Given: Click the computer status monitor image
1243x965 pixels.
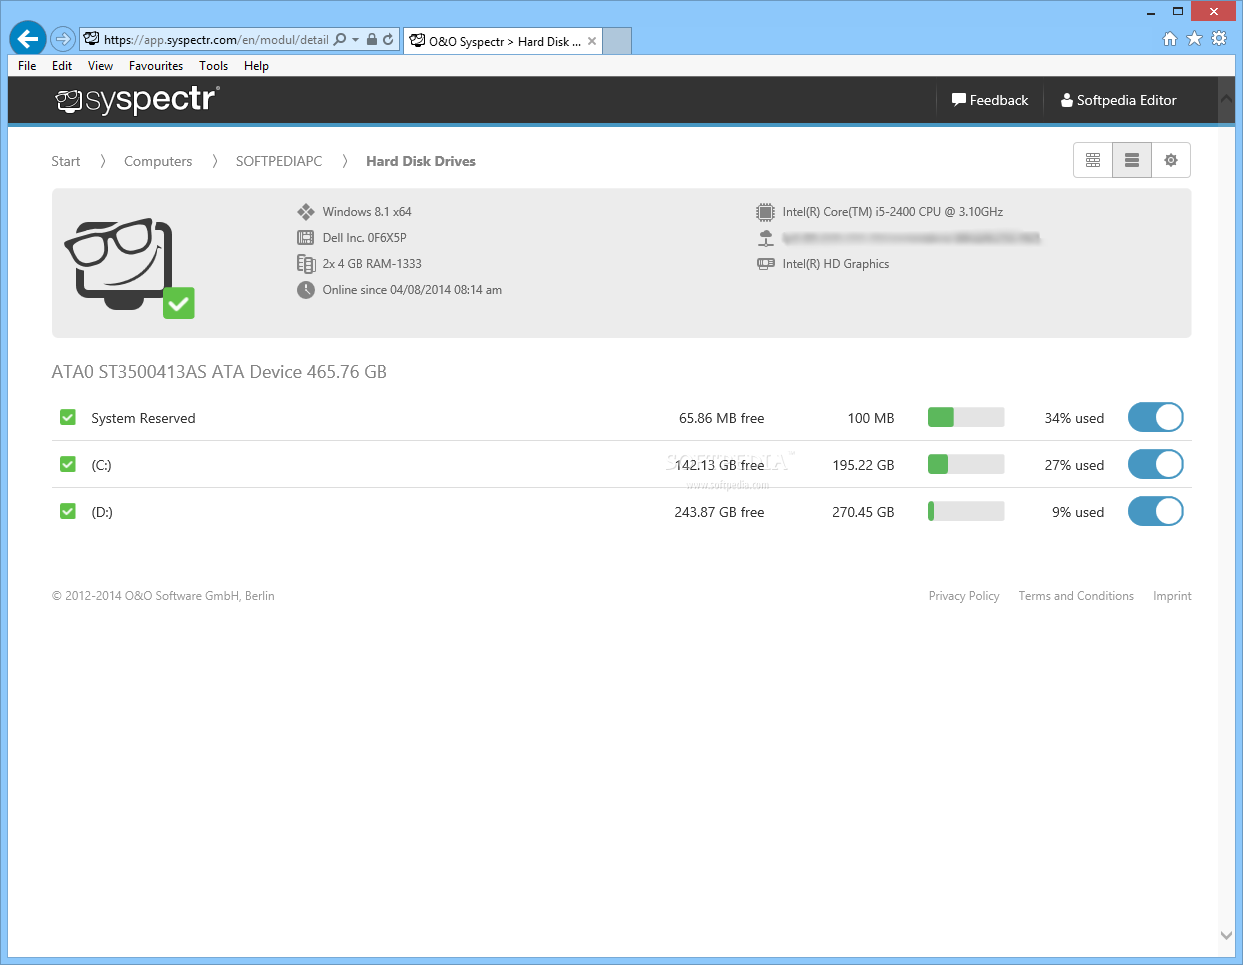Looking at the screenshot, I should (130, 268).
